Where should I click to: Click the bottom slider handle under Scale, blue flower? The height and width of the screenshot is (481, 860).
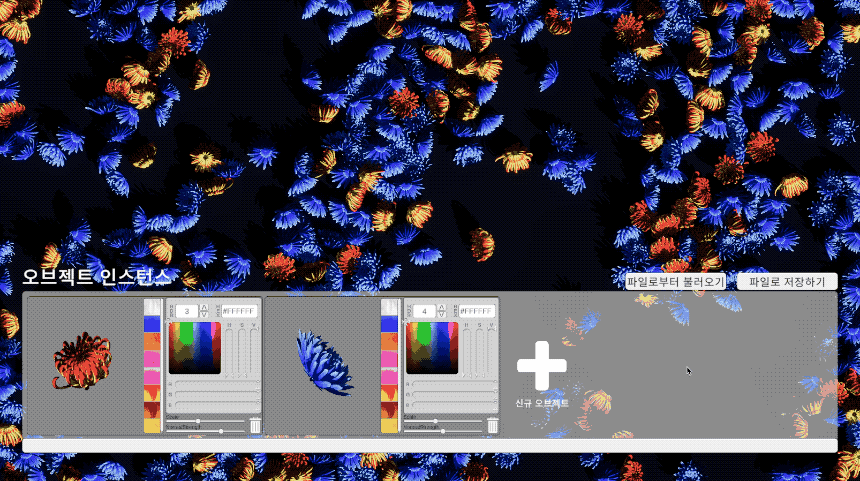click(443, 431)
